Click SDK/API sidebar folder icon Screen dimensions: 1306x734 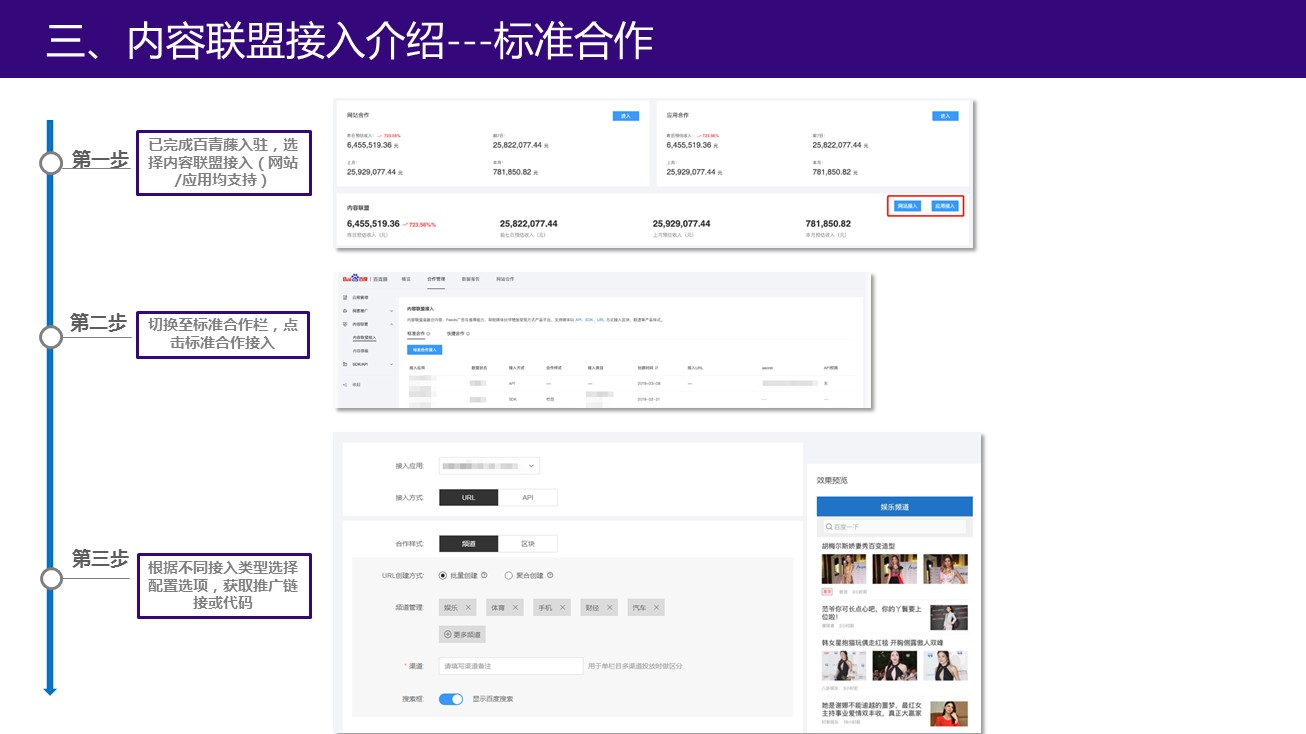[x=345, y=364]
